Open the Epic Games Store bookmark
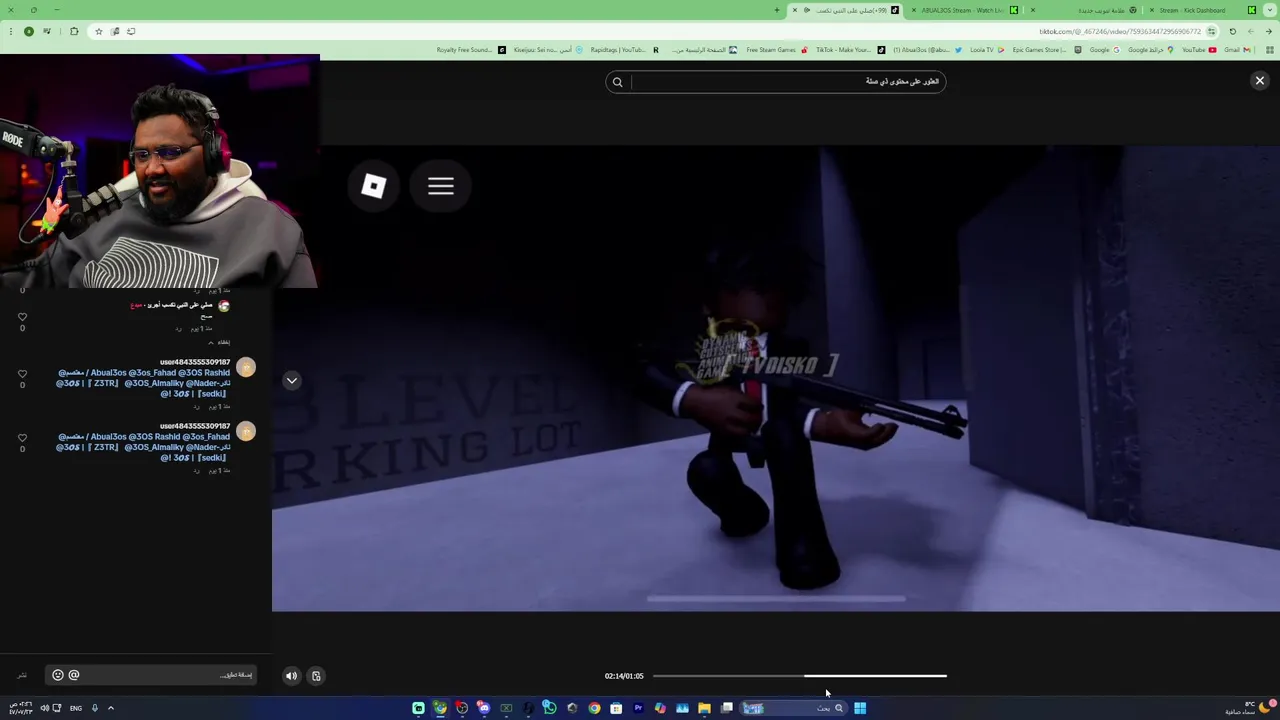The image size is (1280, 720). 1045,50
